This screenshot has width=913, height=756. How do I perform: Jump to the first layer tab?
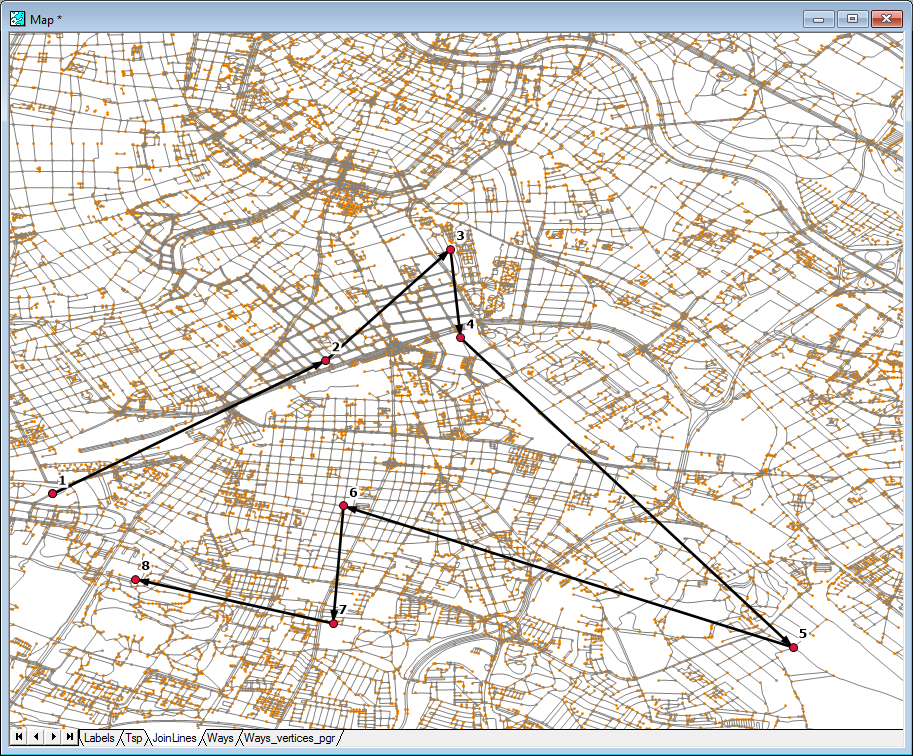[x=19, y=737]
